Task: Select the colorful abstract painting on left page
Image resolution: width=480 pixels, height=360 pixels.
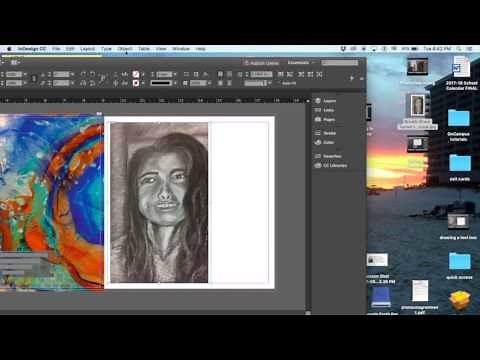Action: coord(52,201)
